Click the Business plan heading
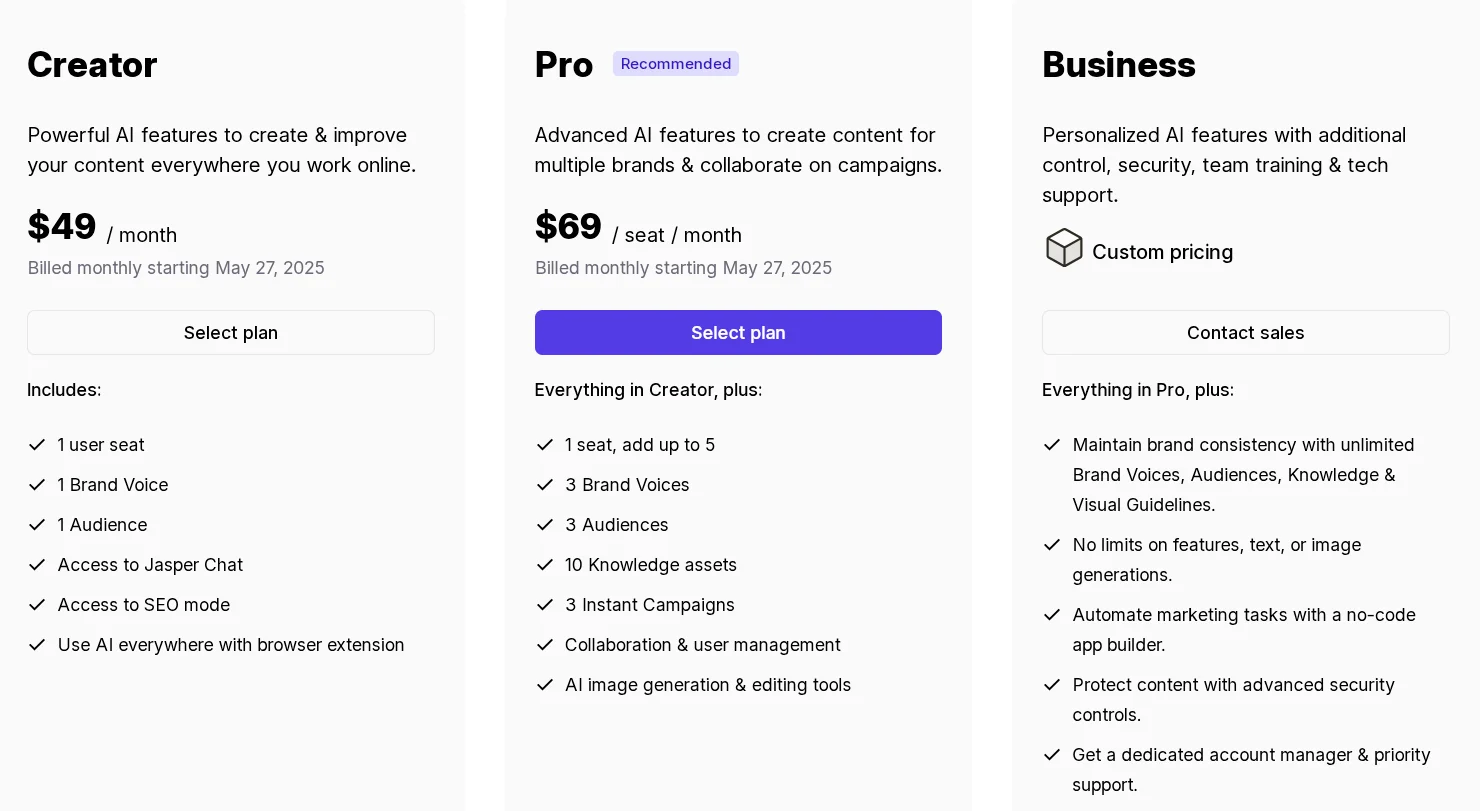This screenshot has width=1481, height=811. tap(1119, 65)
